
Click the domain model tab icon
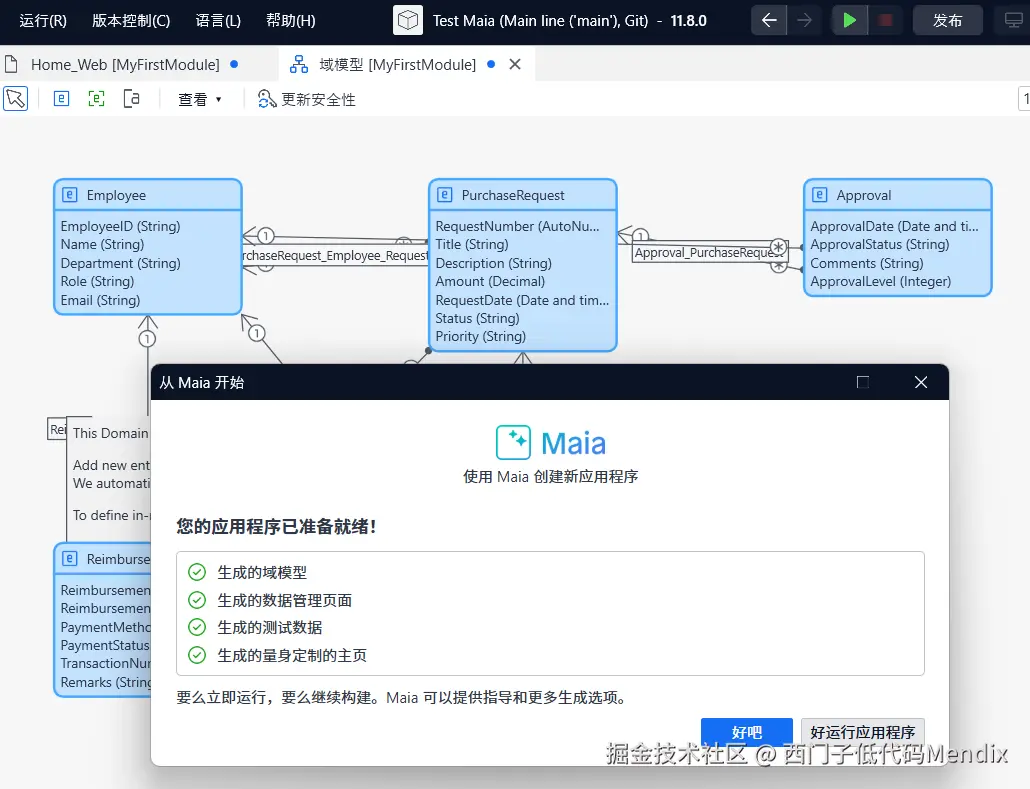(299, 64)
